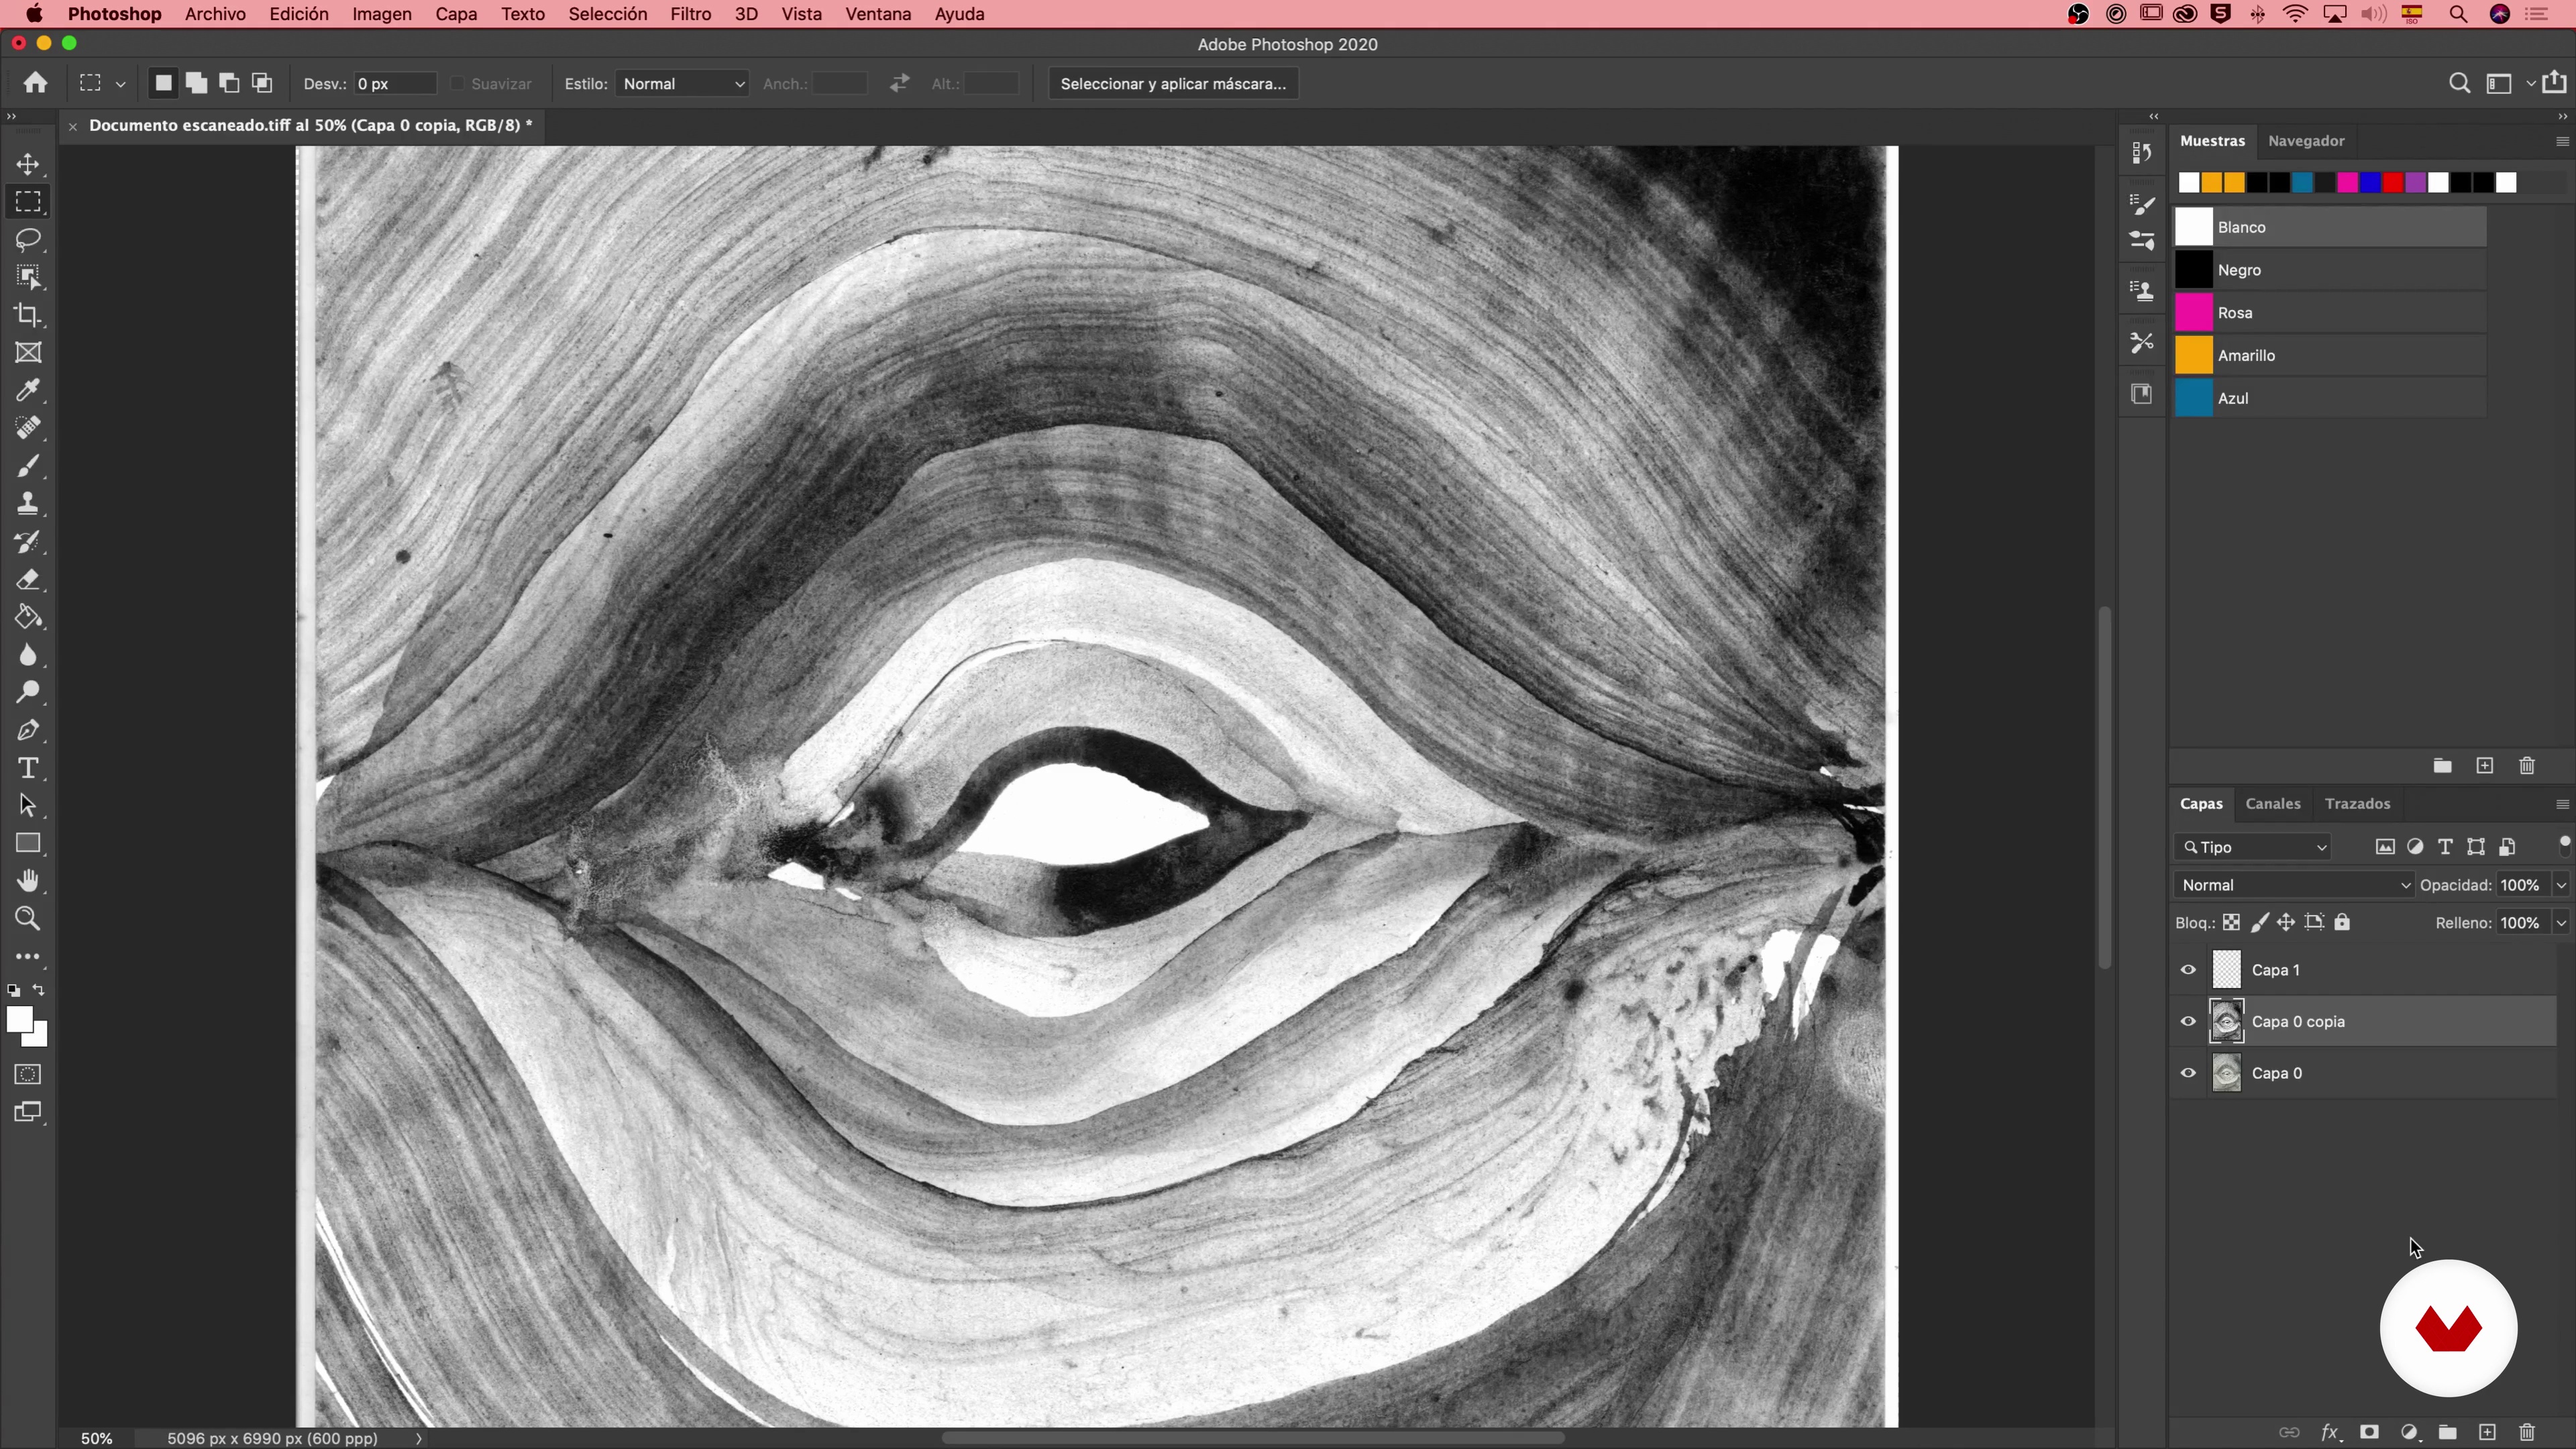
Task: Open the marquee tool preset picker arrow
Action: click(121, 84)
